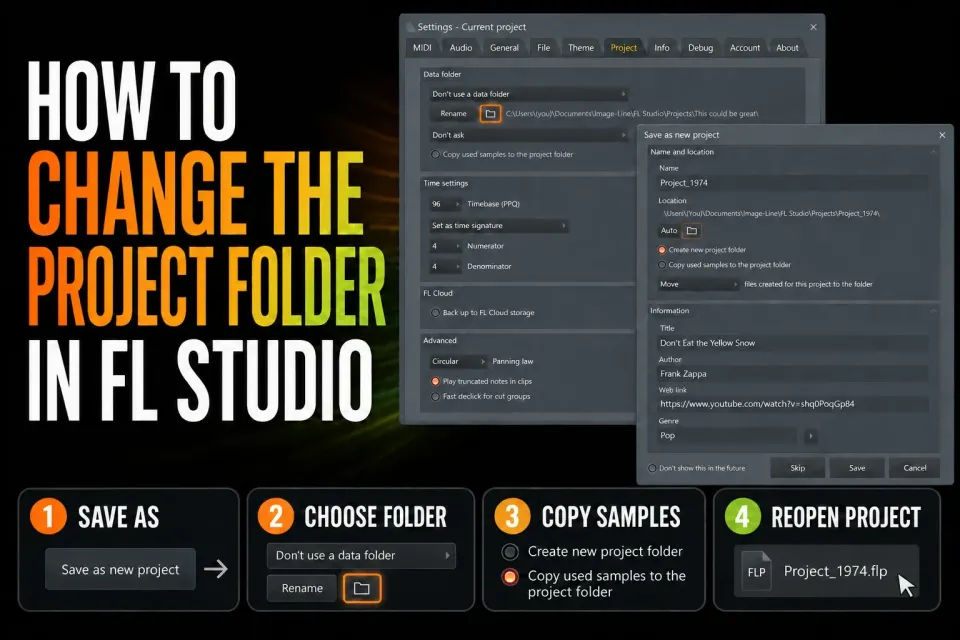Screen dimensions: 960x640
Task: Edit Author field Frank Zappa
Action: pyautogui.click(x=793, y=374)
